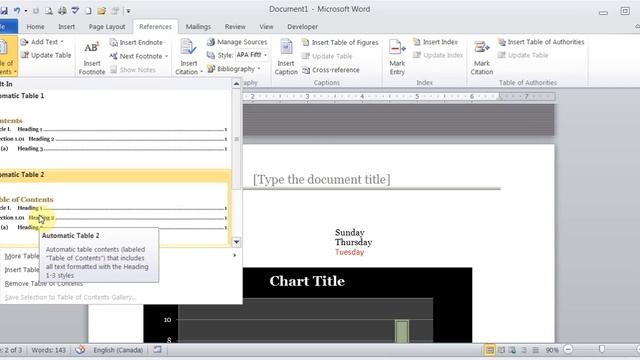Select Draft view button
Screen dimensions: 640x360
[536, 350]
